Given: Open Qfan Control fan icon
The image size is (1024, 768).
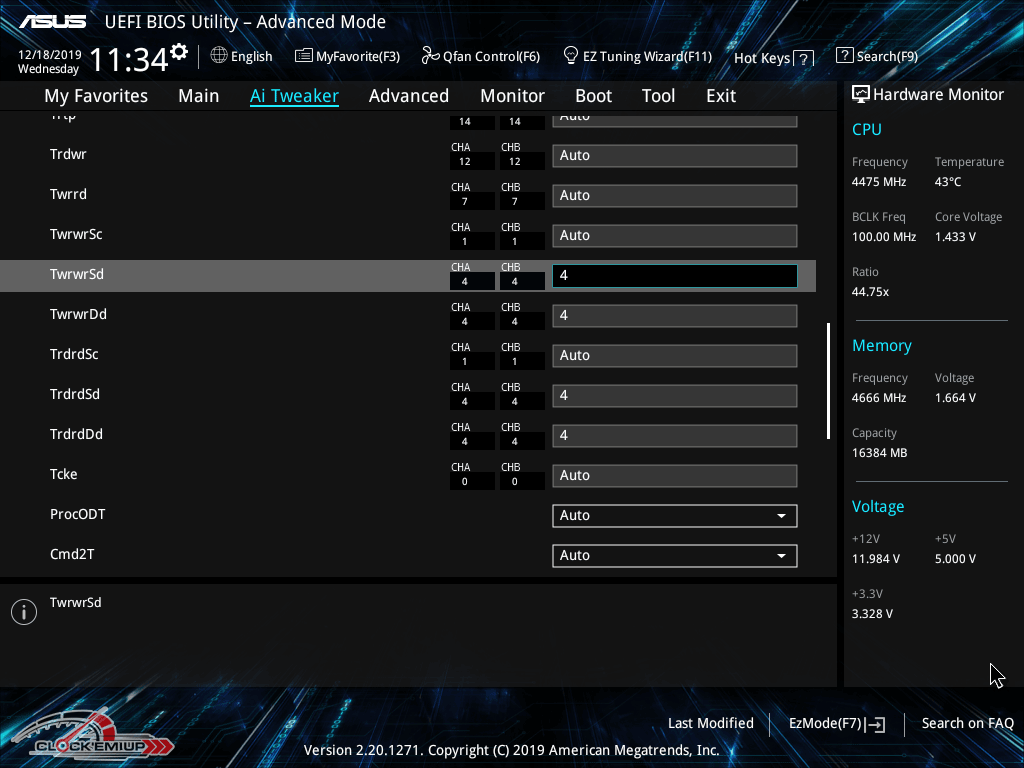Looking at the screenshot, I should point(430,56).
